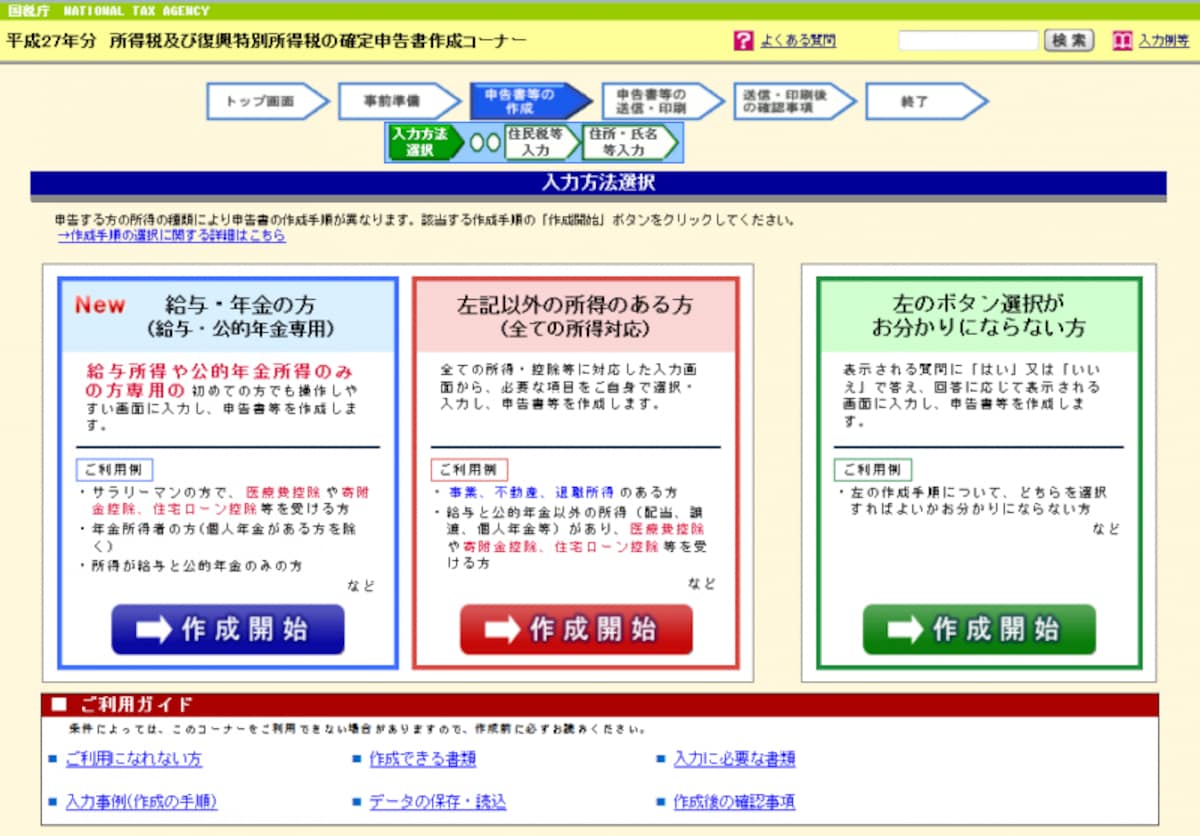Image resolution: width=1200 pixels, height=836 pixels.
Task: Go to 事前準備 step arrow
Action: (399, 101)
